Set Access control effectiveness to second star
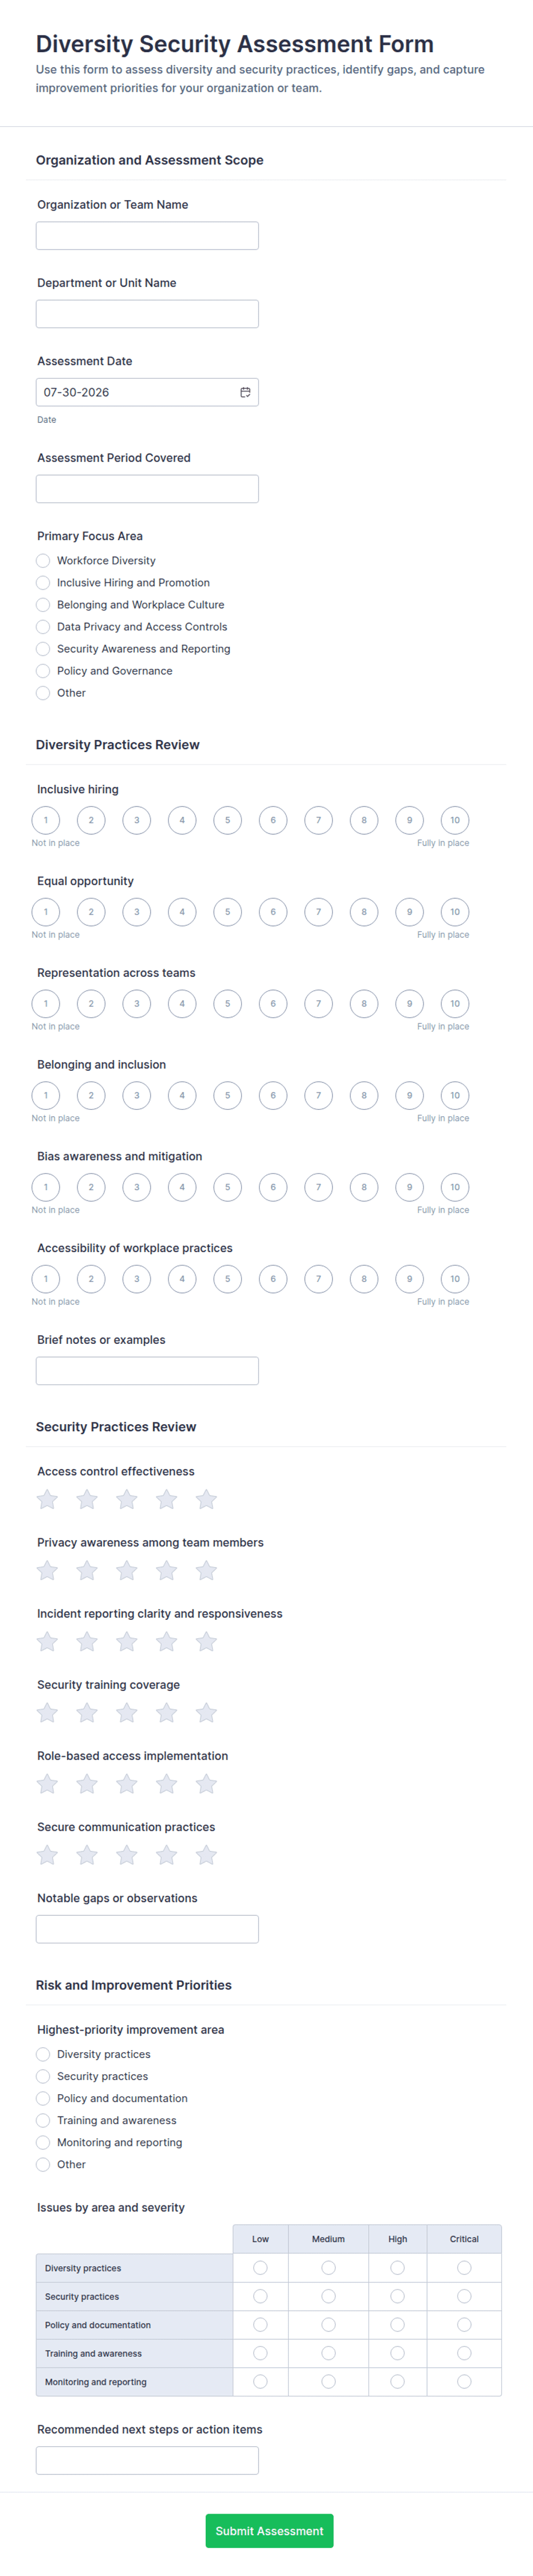533x2576 pixels. pos(87,1499)
